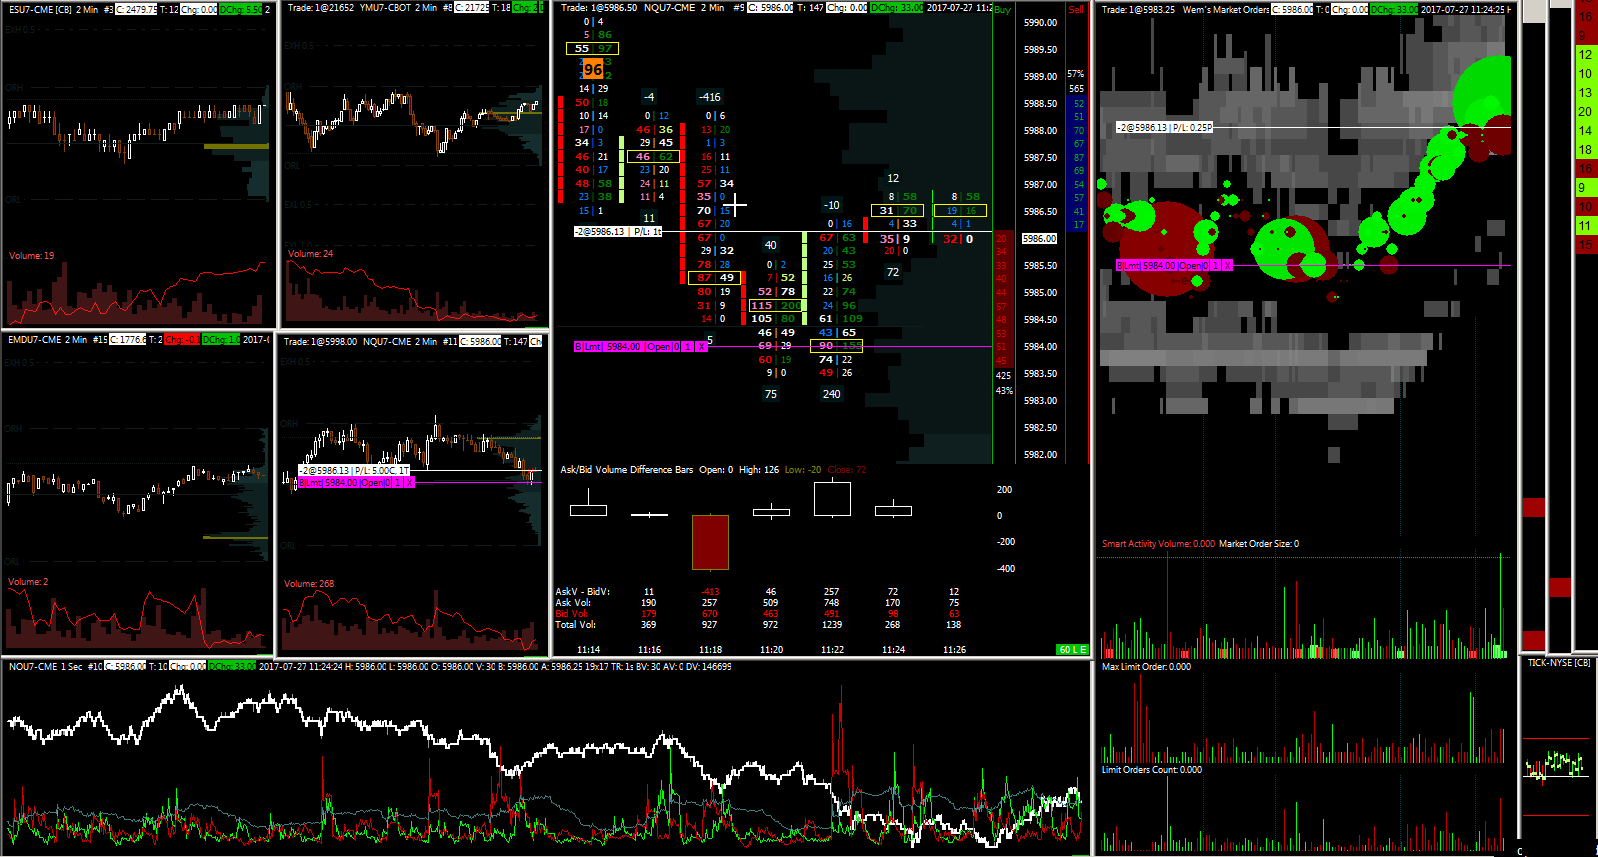1598x857 pixels.
Task: Click the Total Vol row label
Action: point(575,625)
